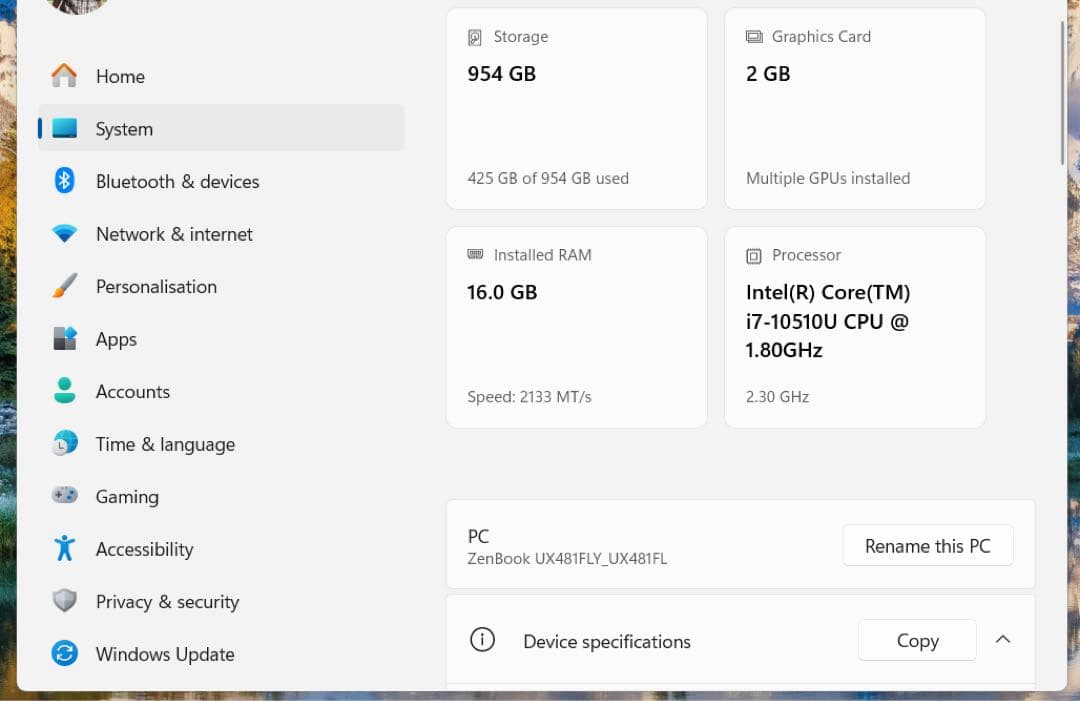Select the Personalisation brush icon
The height and width of the screenshot is (701, 1080).
pos(63,286)
